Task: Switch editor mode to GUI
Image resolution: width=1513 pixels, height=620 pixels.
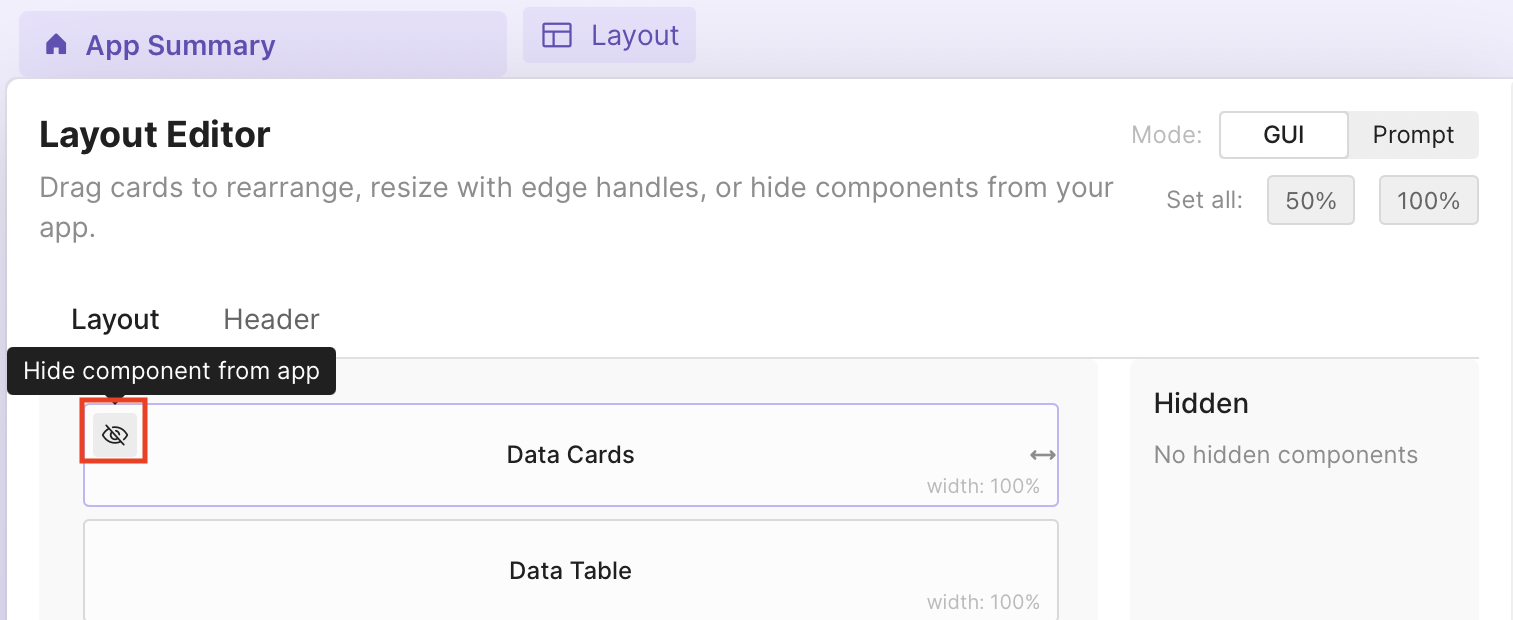Action: point(1283,134)
